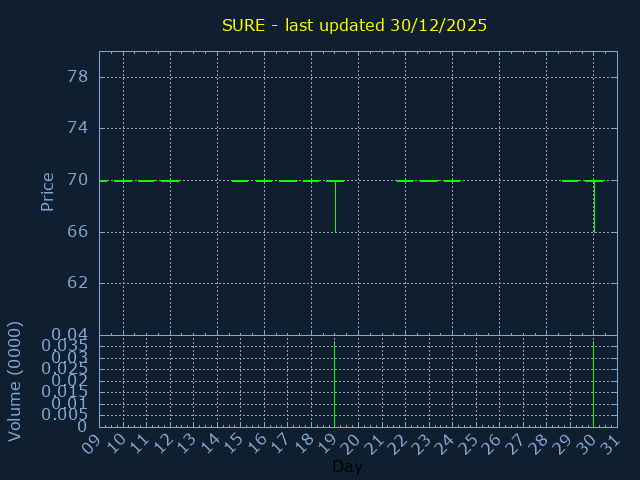Screen dimensions: 640x480
Task: Click the tall green volume bar at day 19
Action: (x=334, y=385)
